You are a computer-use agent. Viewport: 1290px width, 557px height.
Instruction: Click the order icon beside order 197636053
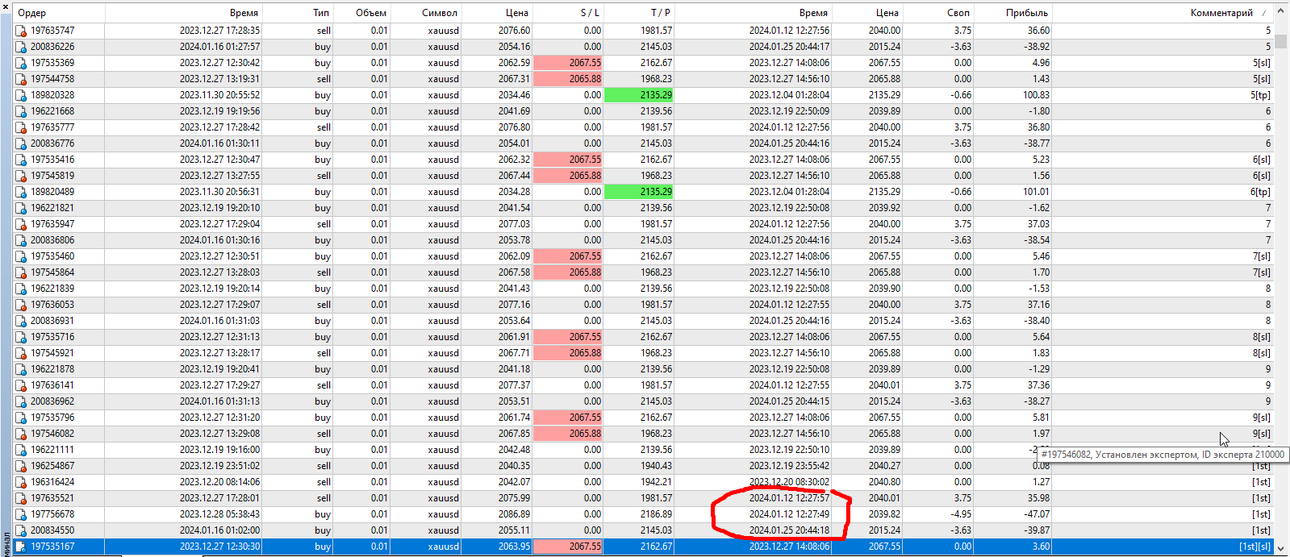pyautogui.click(x=21, y=304)
